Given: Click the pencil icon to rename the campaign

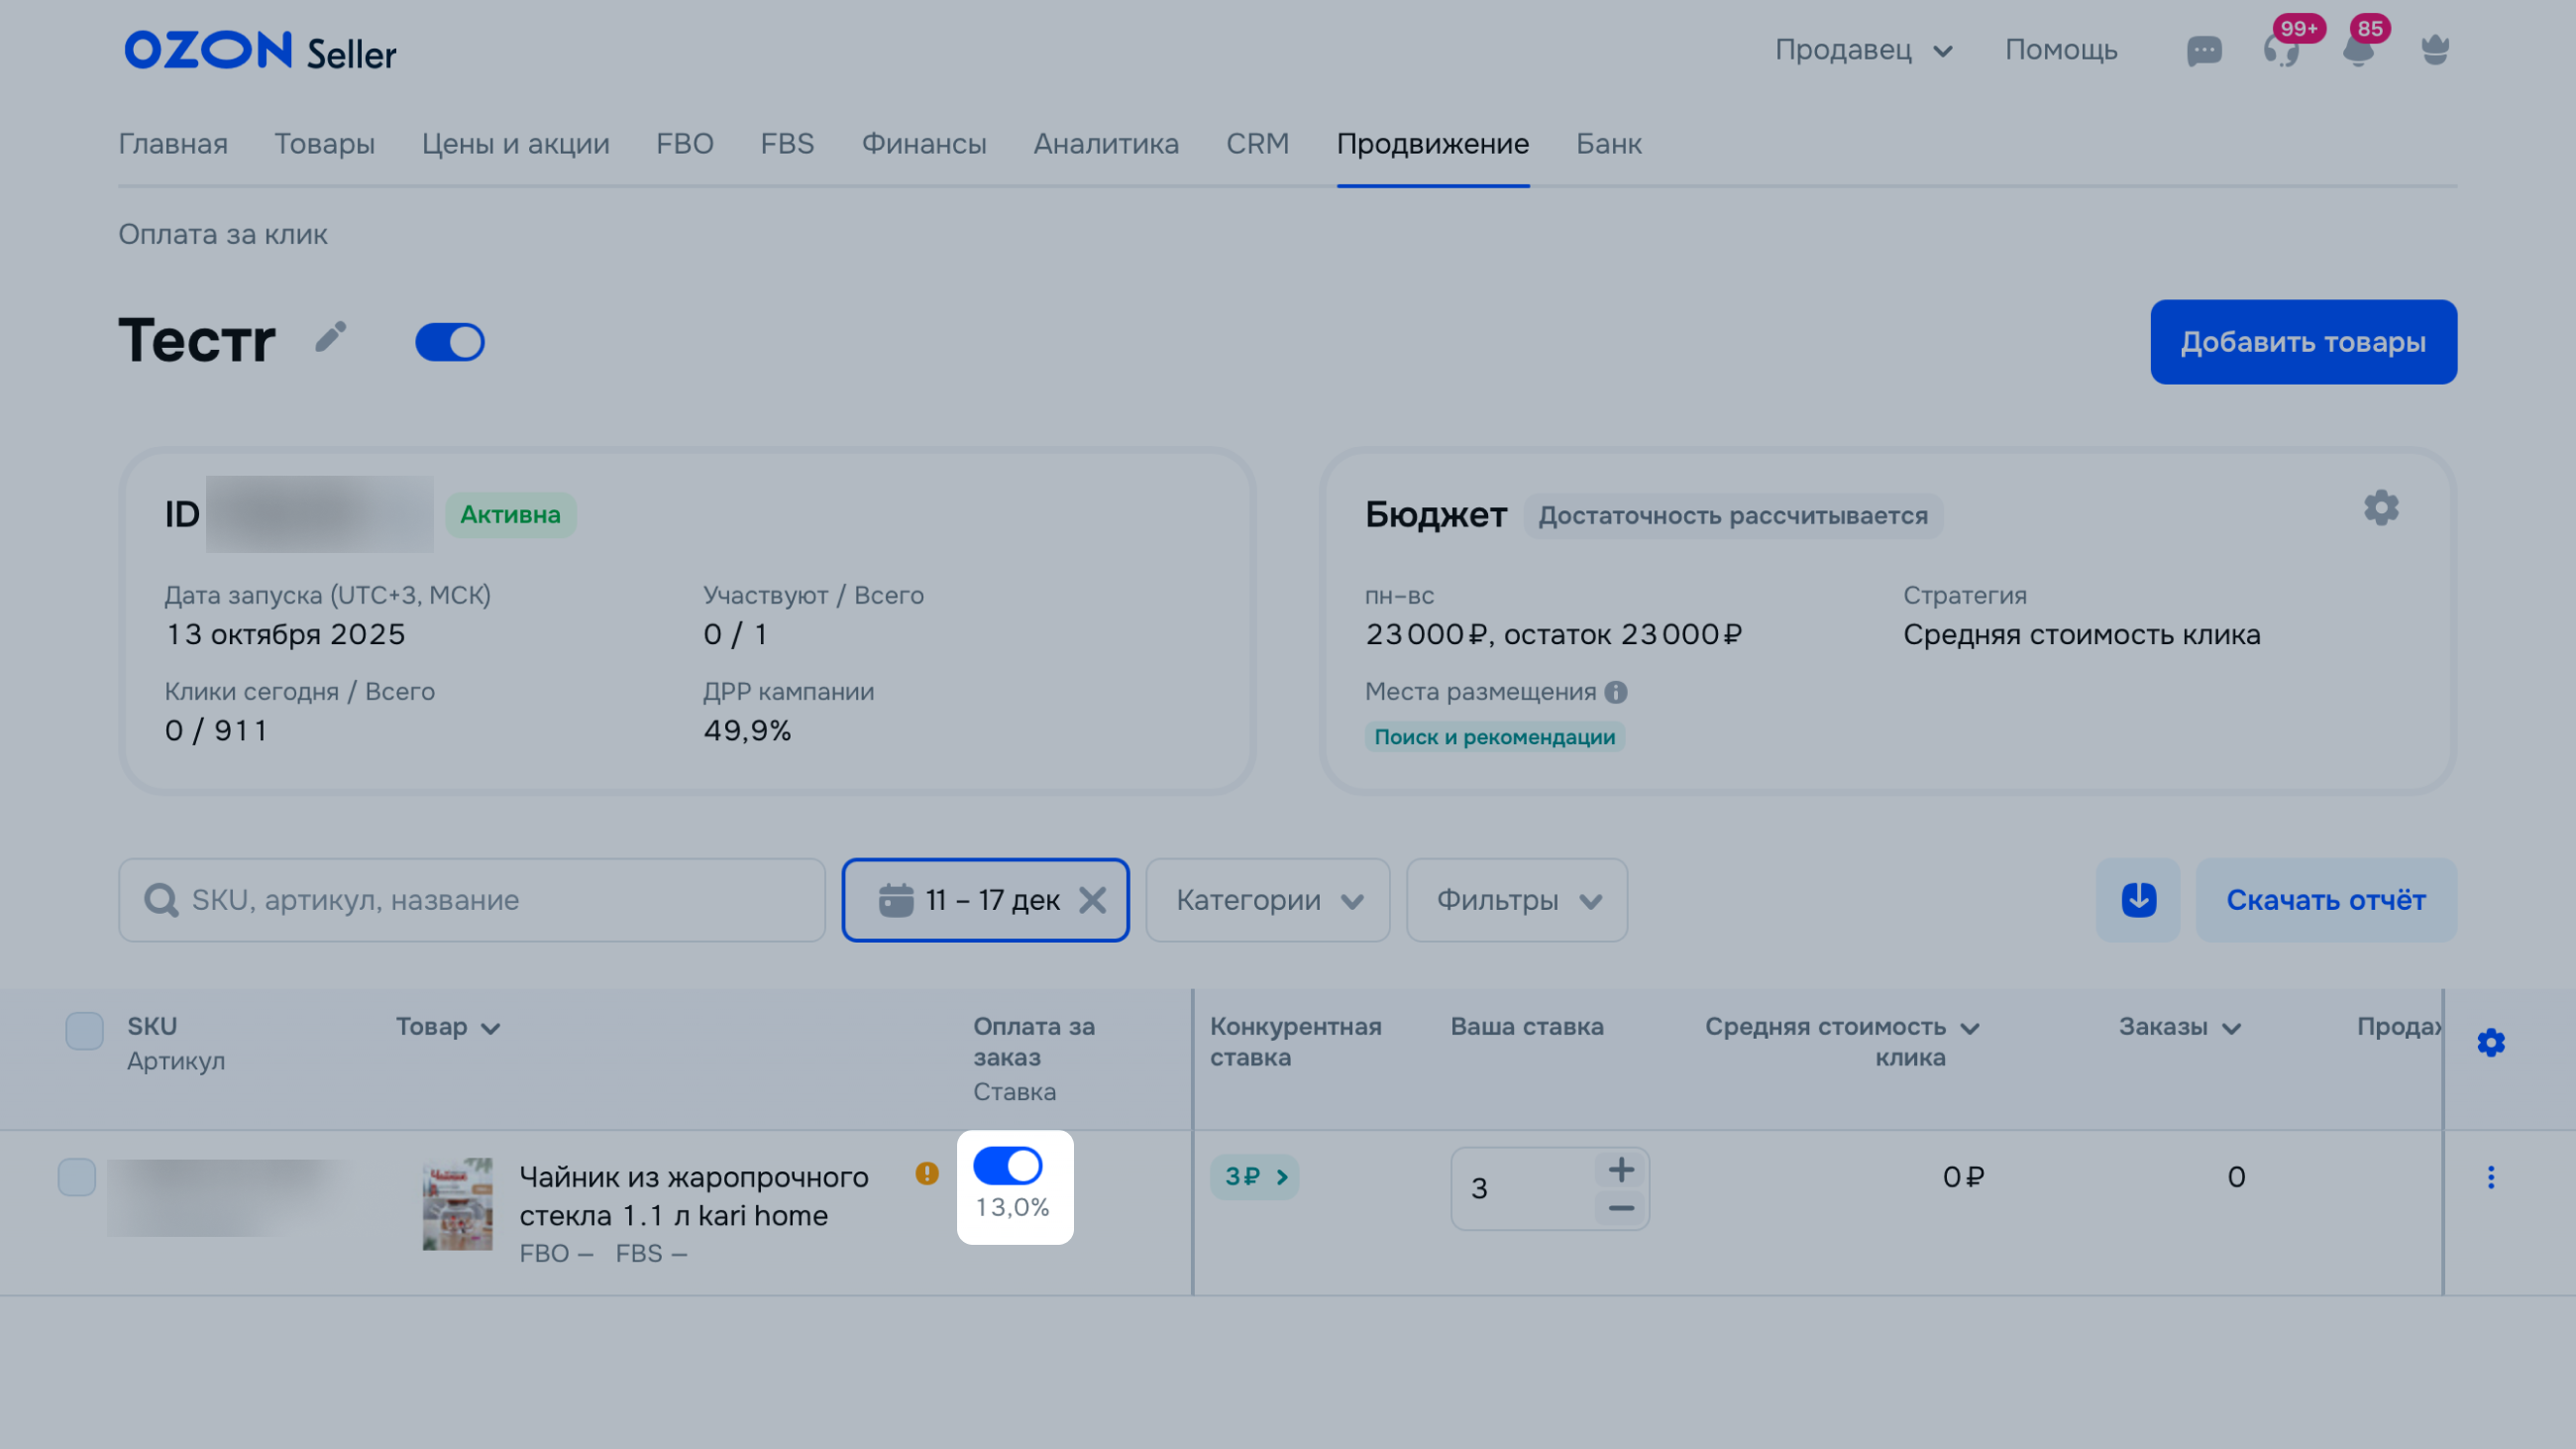Looking at the screenshot, I should (331, 337).
